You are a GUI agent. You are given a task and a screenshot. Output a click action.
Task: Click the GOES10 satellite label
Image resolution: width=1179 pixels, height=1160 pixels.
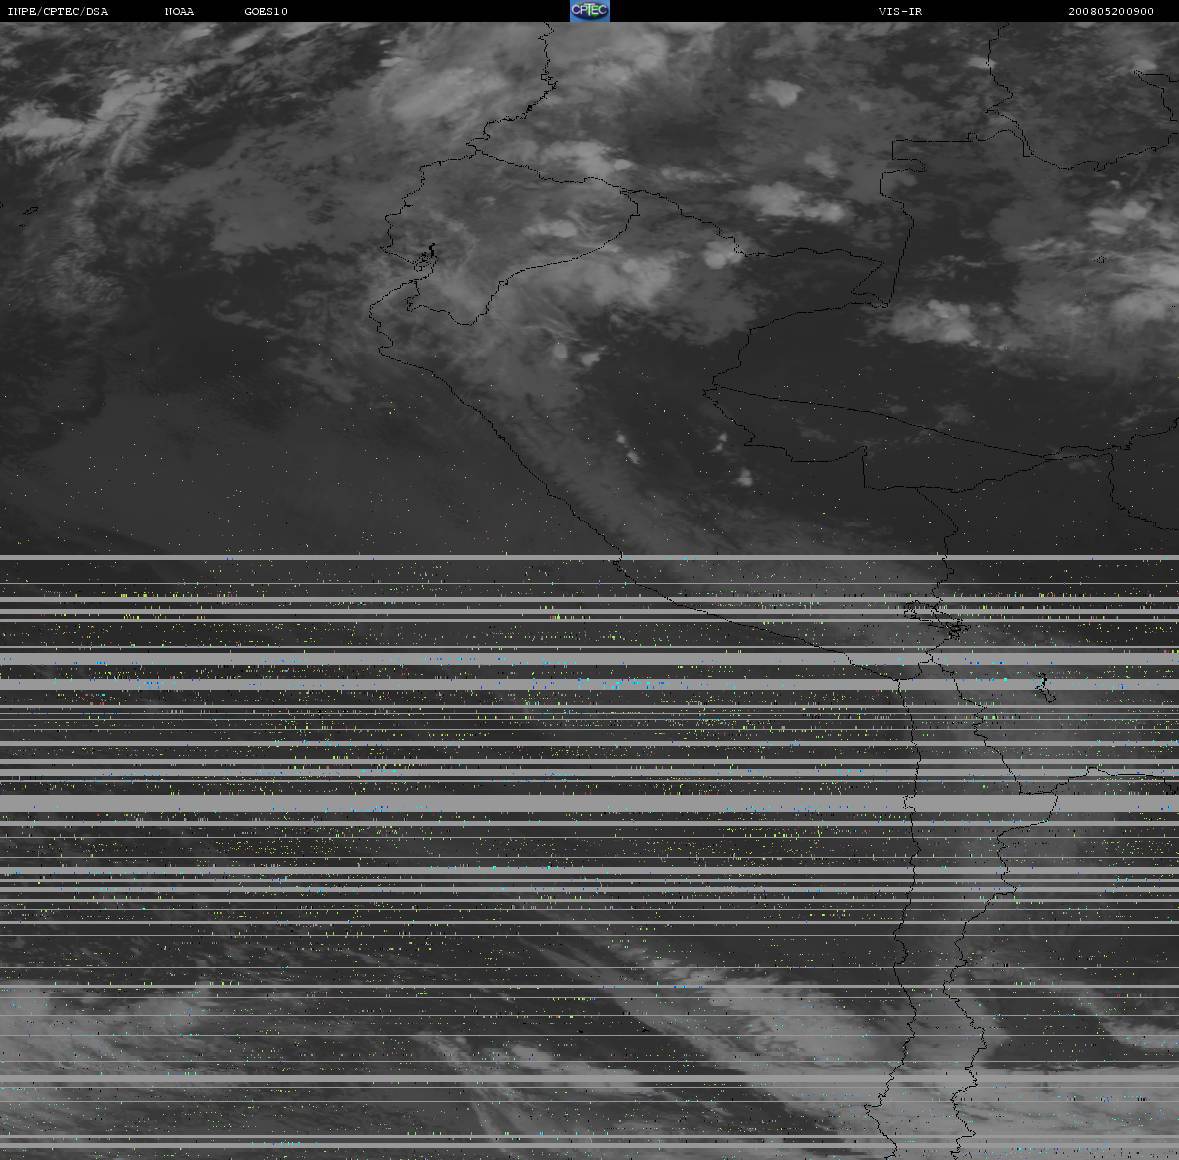point(266,11)
